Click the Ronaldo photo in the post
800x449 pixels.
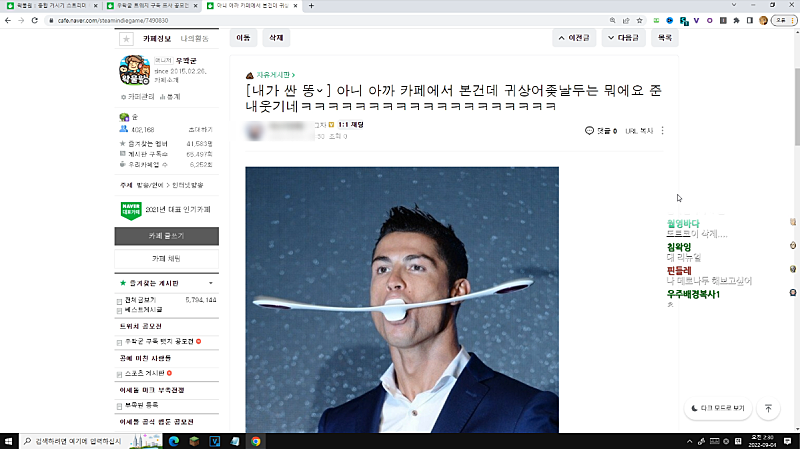coord(402,300)
